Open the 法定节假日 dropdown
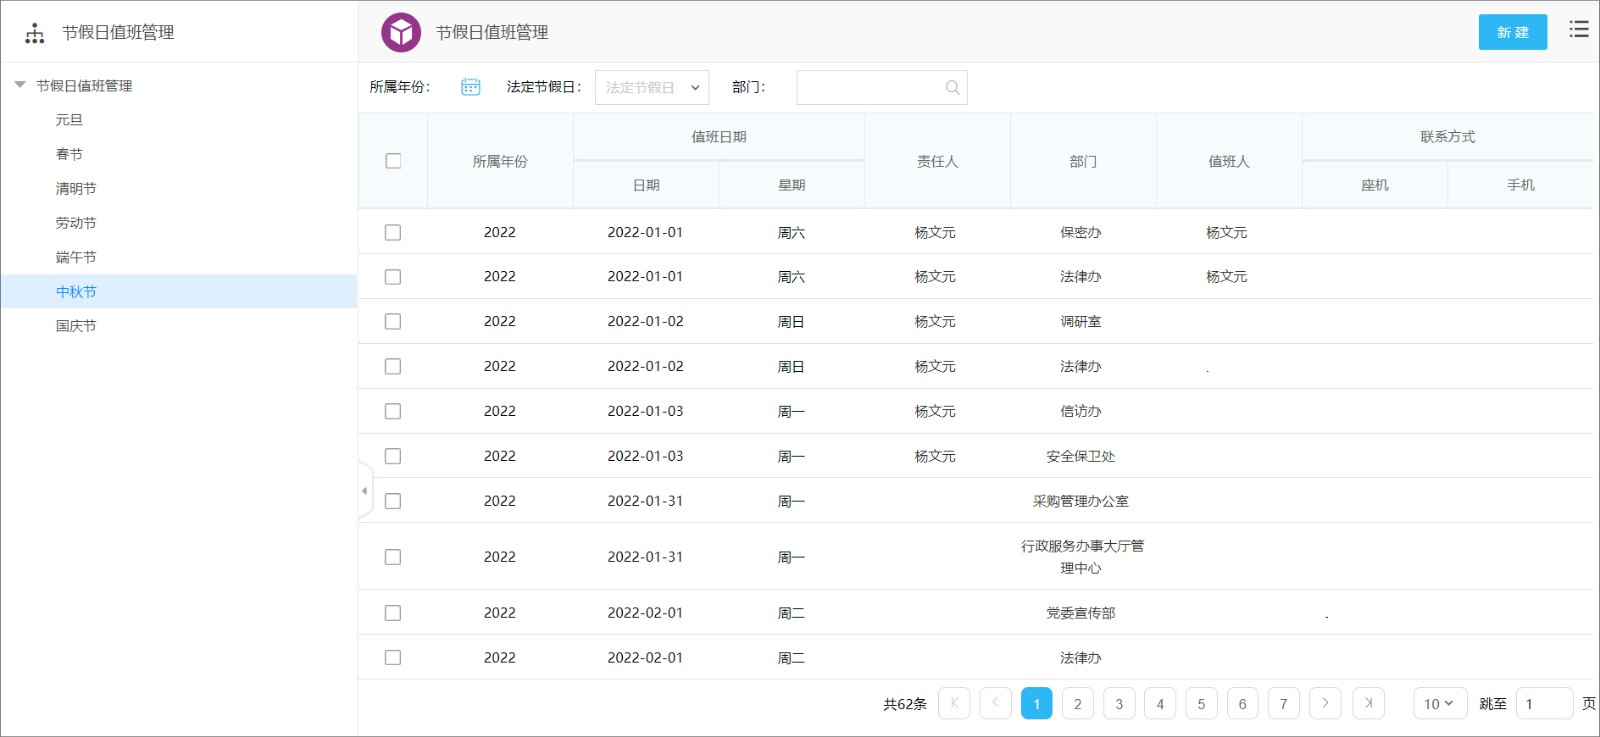The image size is (1600, 737). pyautogui.click(x=652, y=87)
